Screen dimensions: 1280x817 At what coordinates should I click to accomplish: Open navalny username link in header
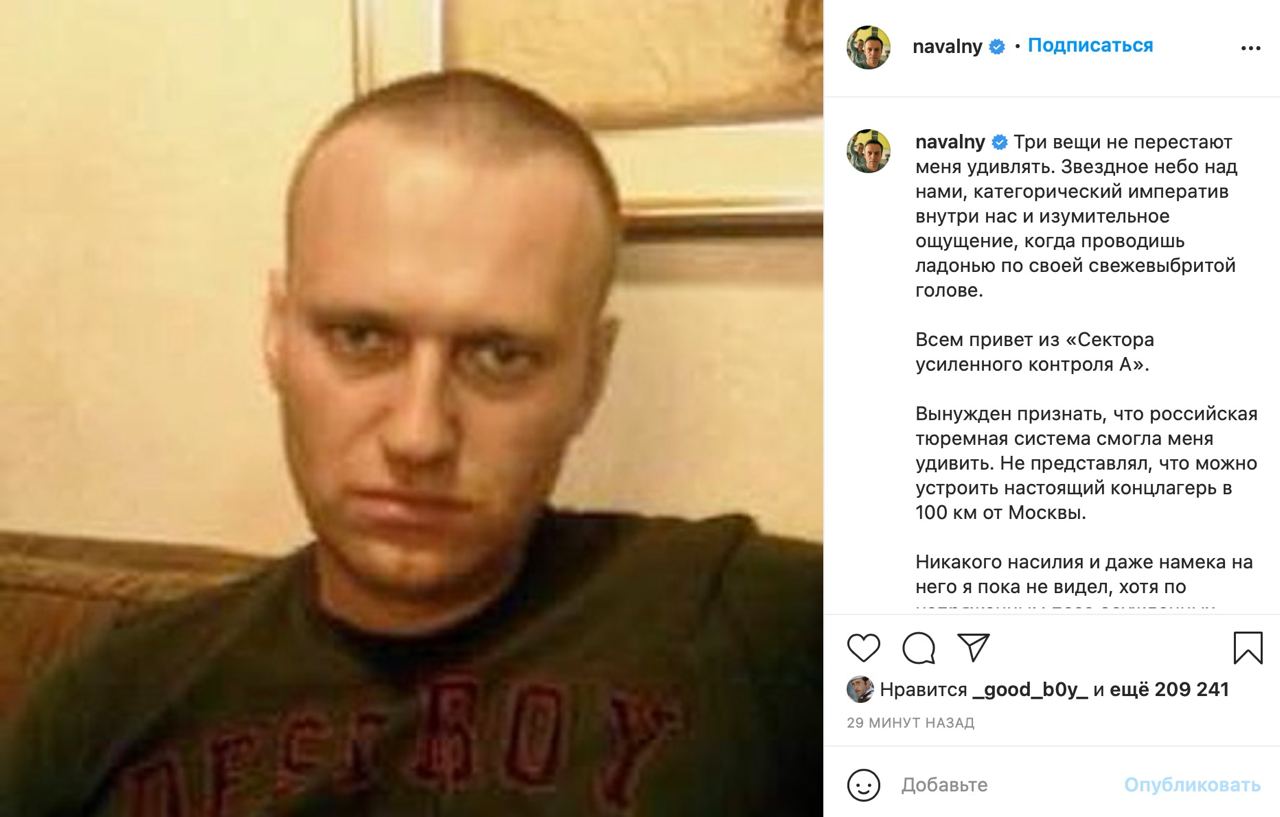point(948,46)
